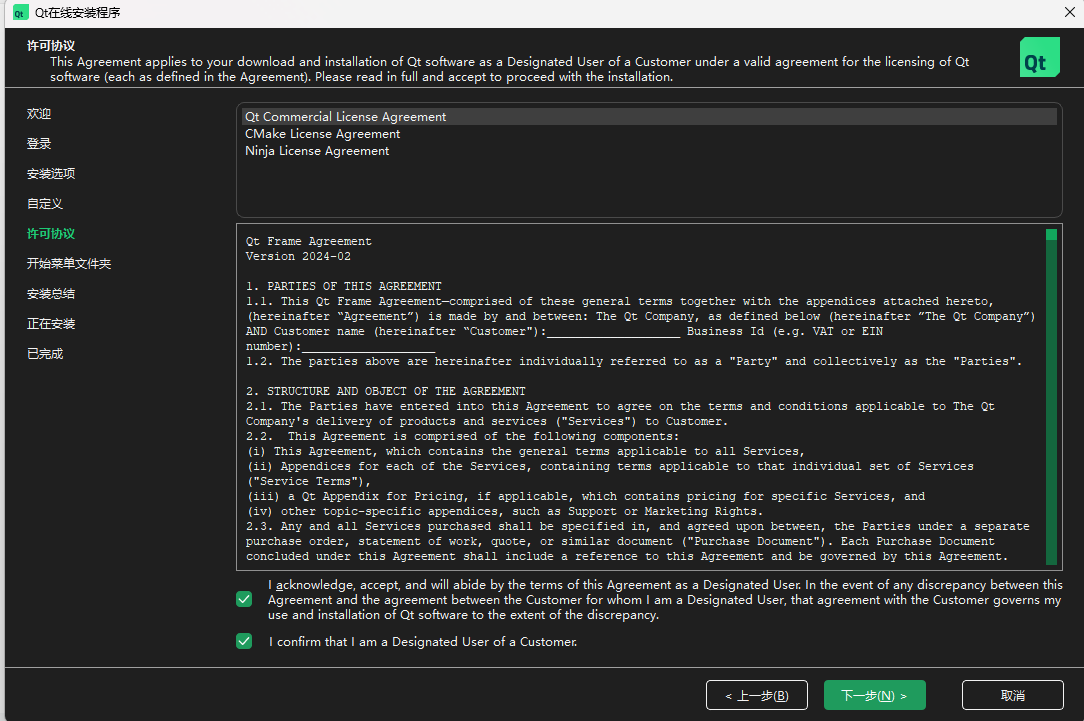This screenshot has height=721, width=1084.
Task: Go to the next step with 下一步(N)
Action: [875, 695]
